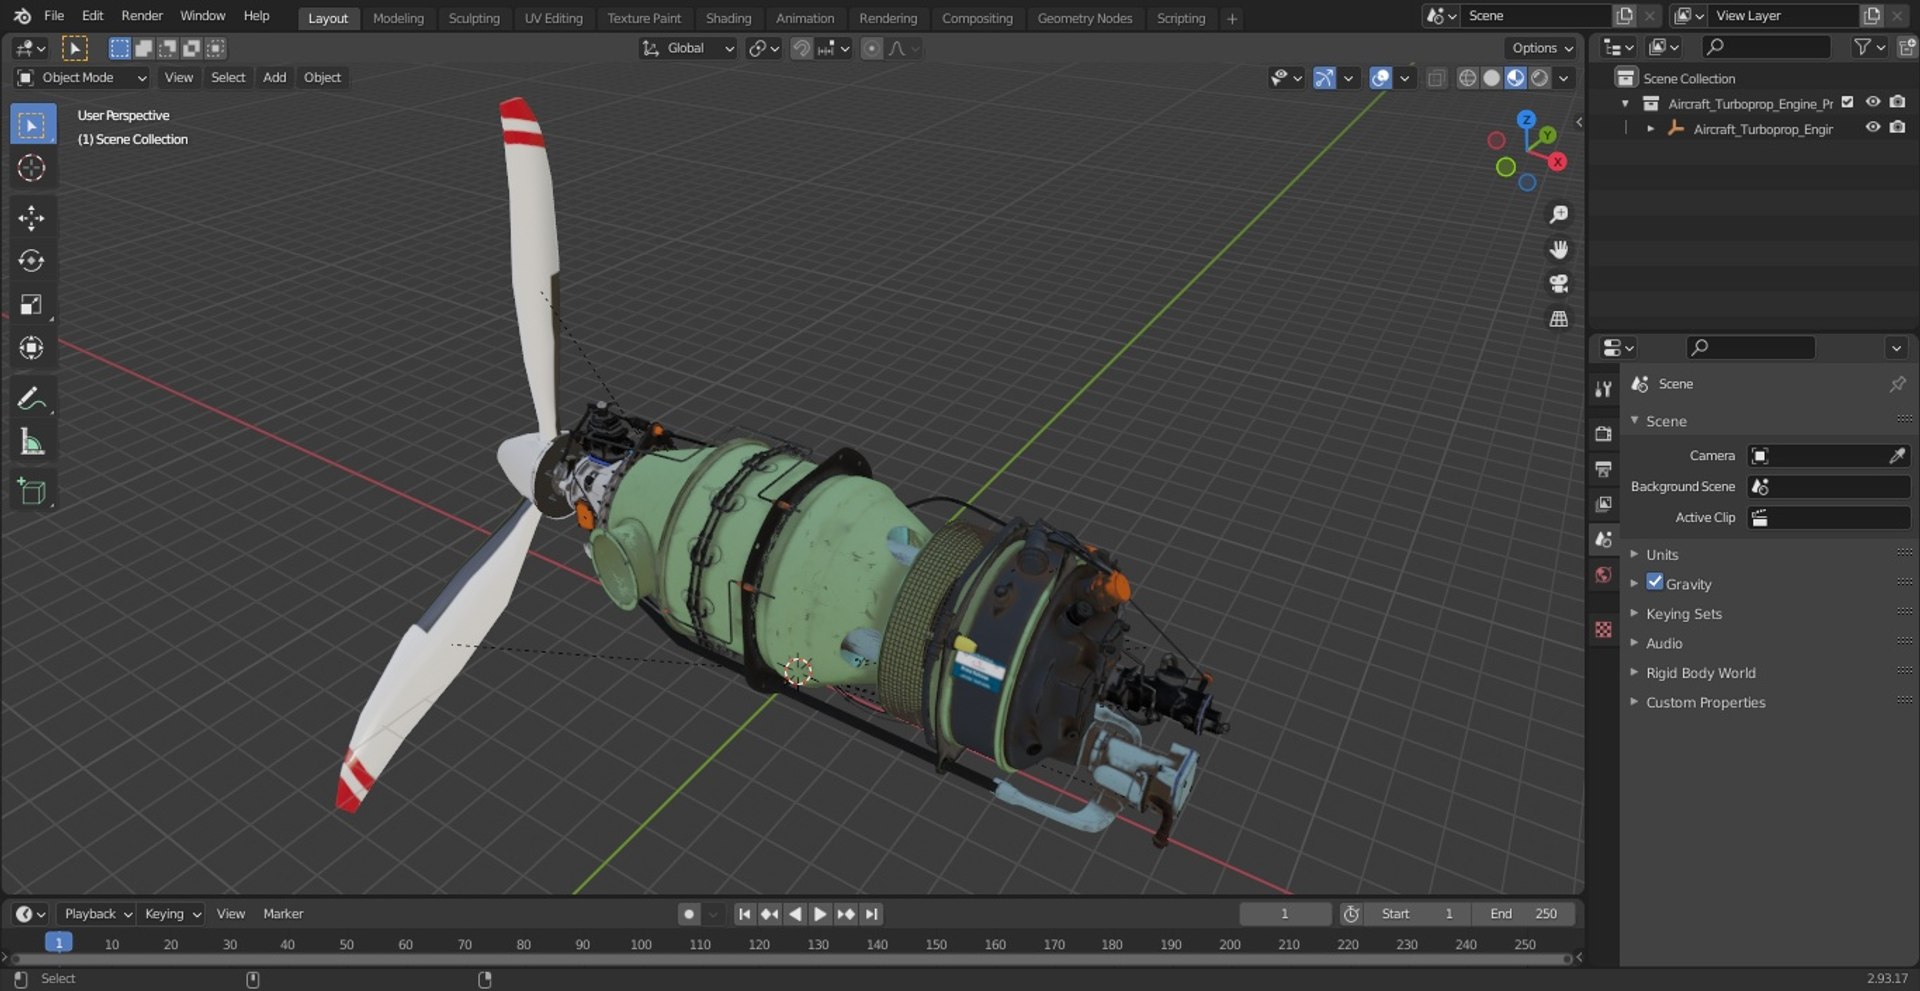The width and height of the screenshot is (1920, 991).
Task: Open the Output properties tab
Action: pyautogui.click(x=1604, y=468)
